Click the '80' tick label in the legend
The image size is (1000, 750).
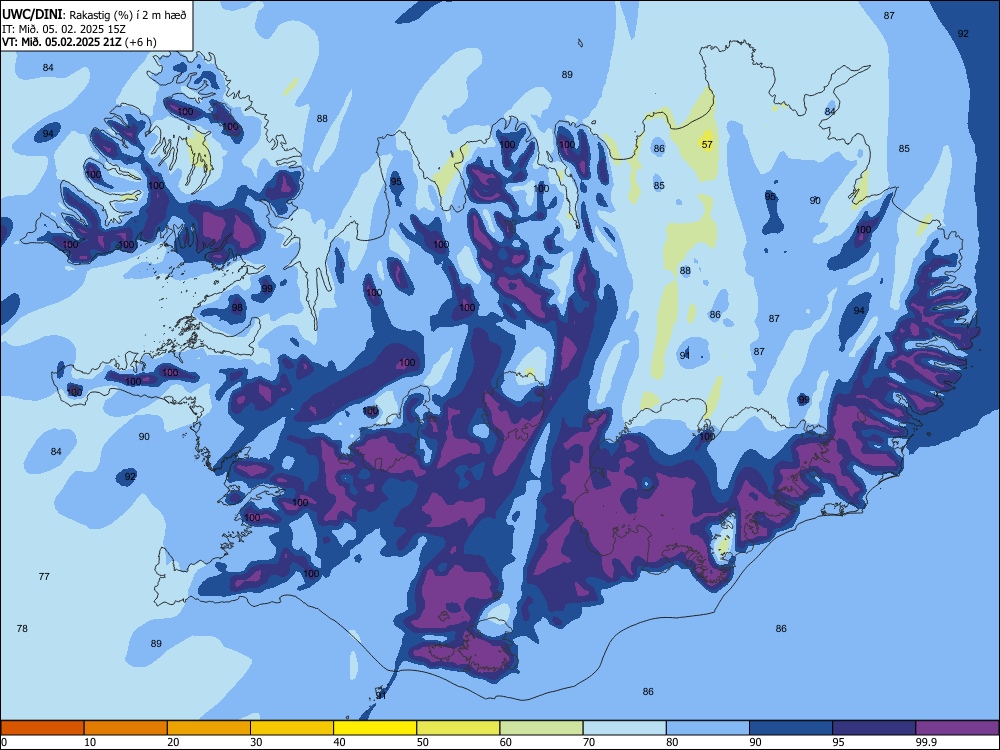(x=672, y=742)
